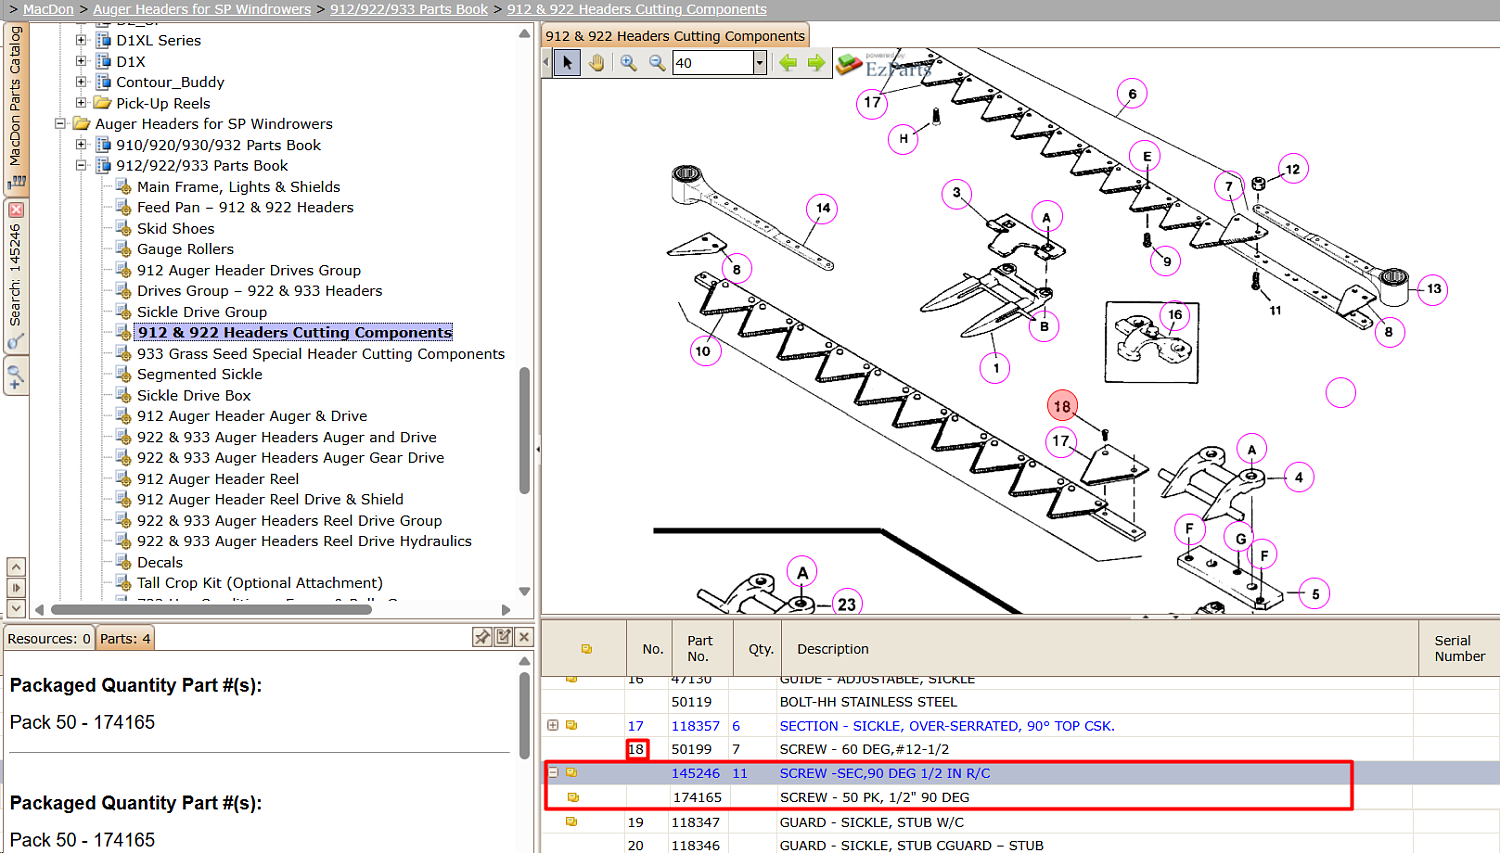Click the down chevron button in left sidebar
1500x853 pixels.
pyautogui.click(x=16, y=608)
